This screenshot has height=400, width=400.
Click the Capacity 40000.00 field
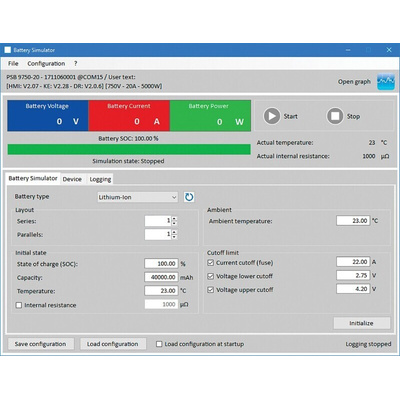pyautogui.click(x=161, y=277)
